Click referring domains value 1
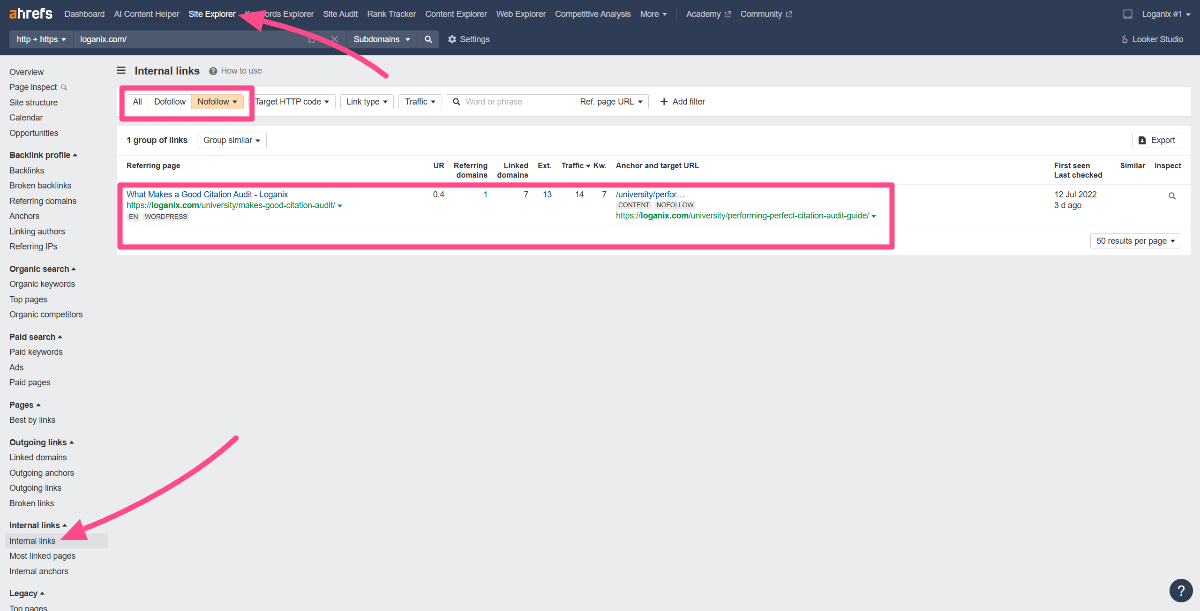 (x=485, y=194)
